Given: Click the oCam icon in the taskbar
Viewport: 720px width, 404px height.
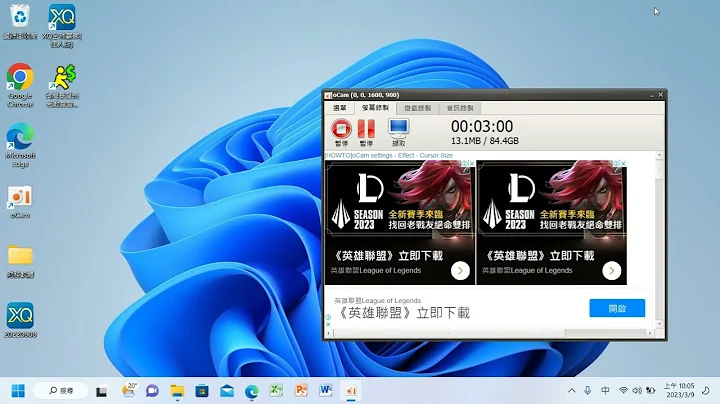Looking at the screenshot, I should click(x=351, y=391).
